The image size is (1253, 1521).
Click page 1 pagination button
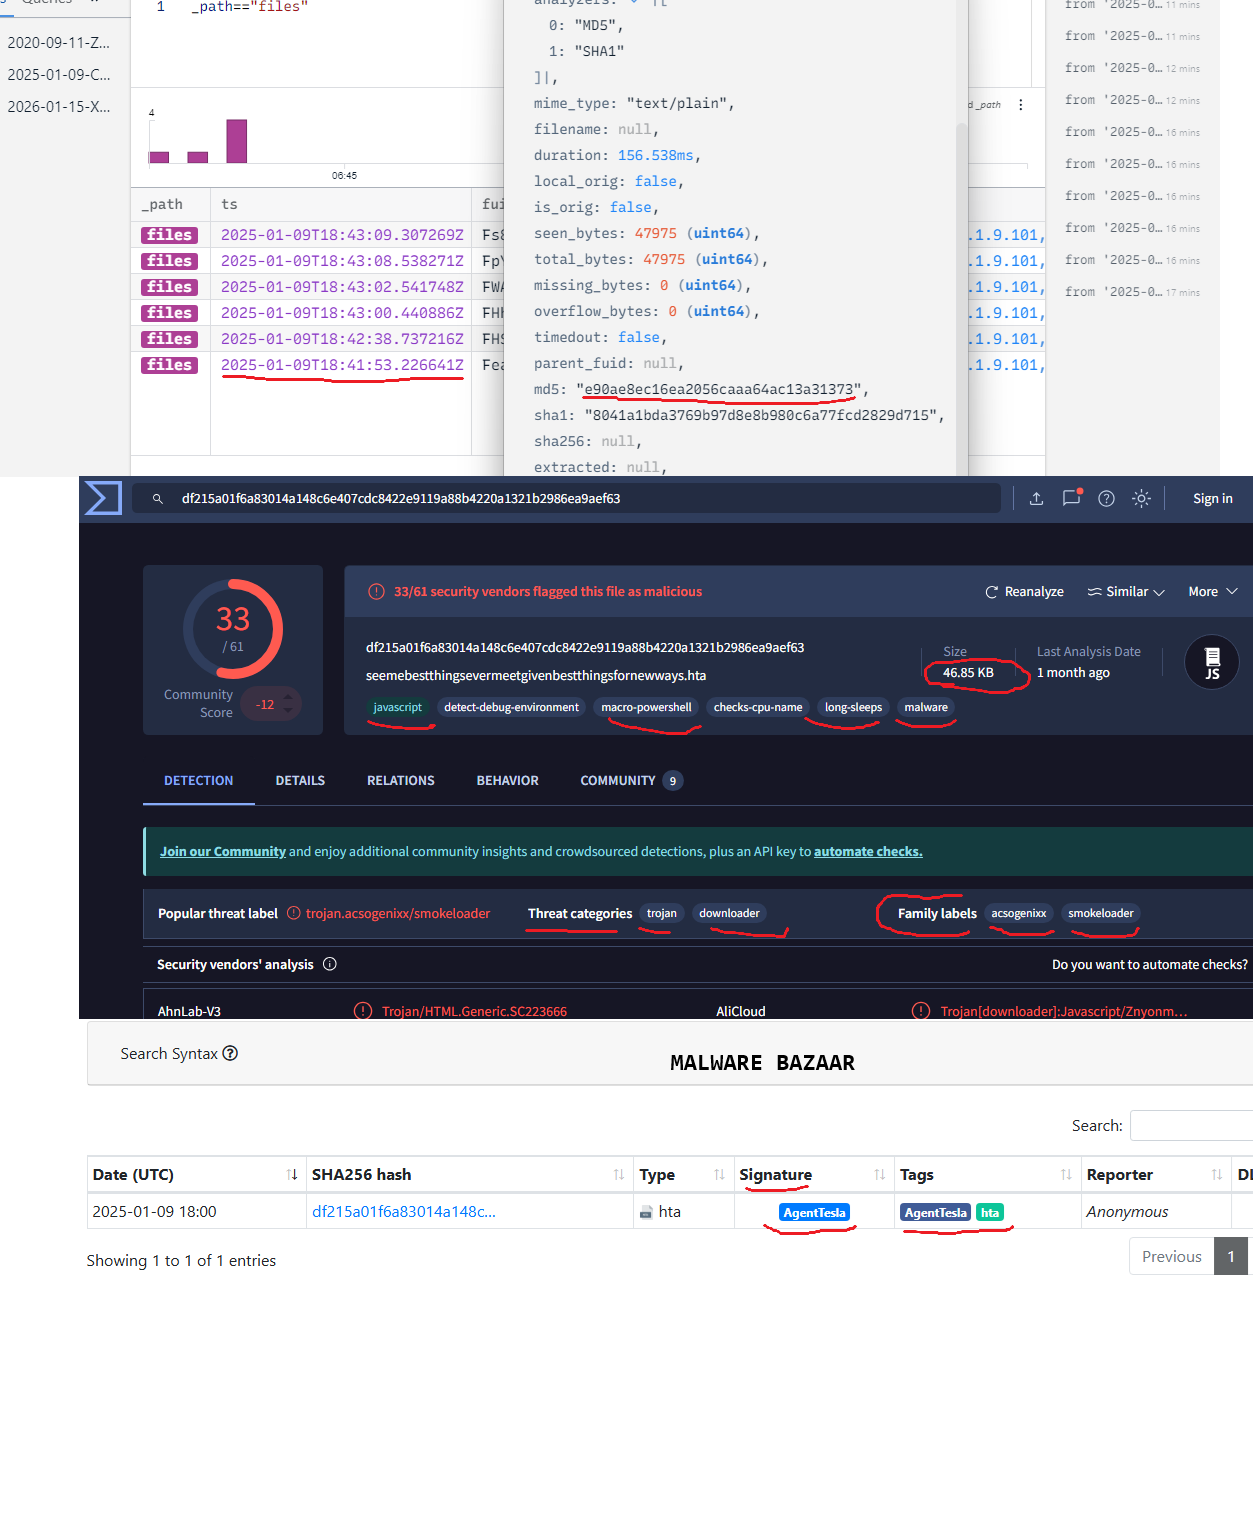(x=1231, y=1256)
